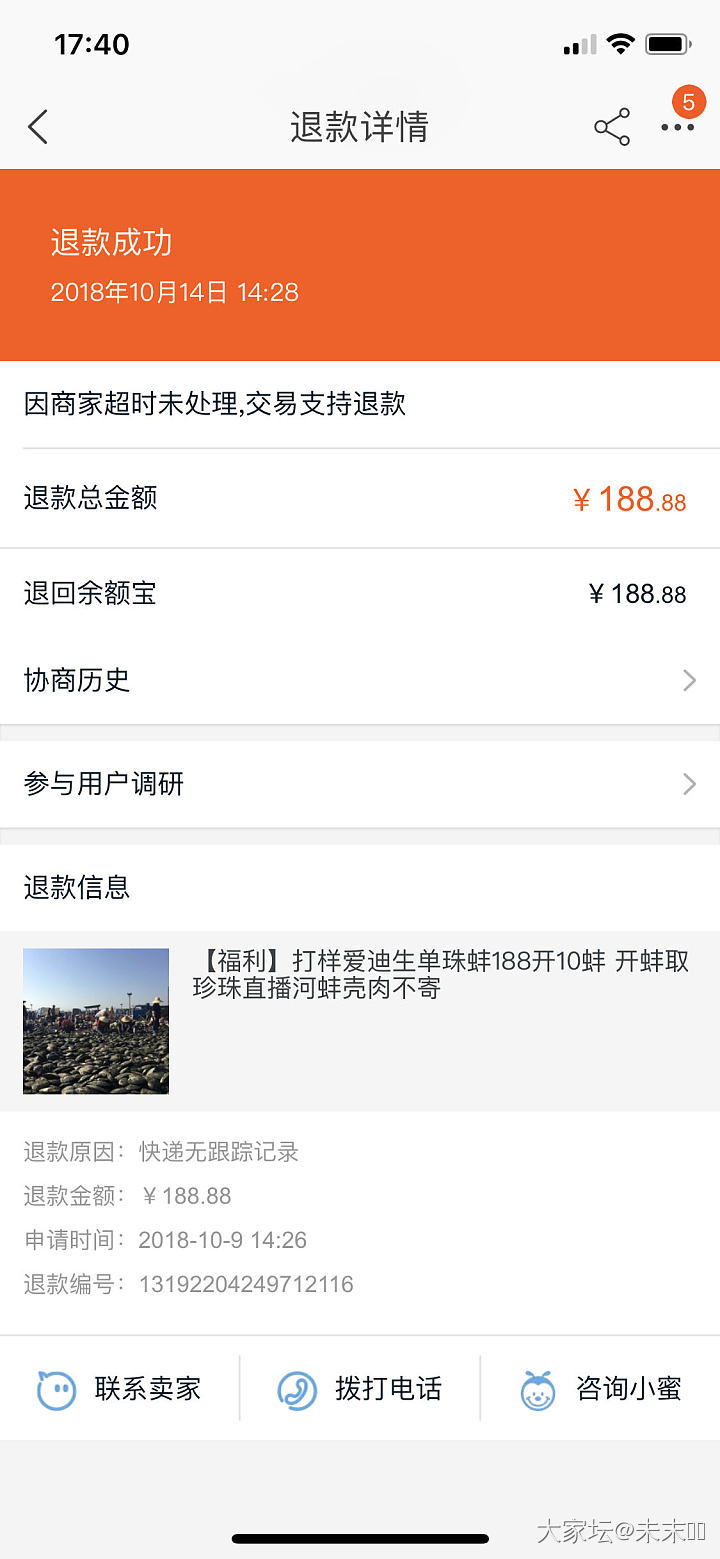720x1559 pixels.
Task: Tap the refund number 13192204249712116
Action: point(246,1284)
